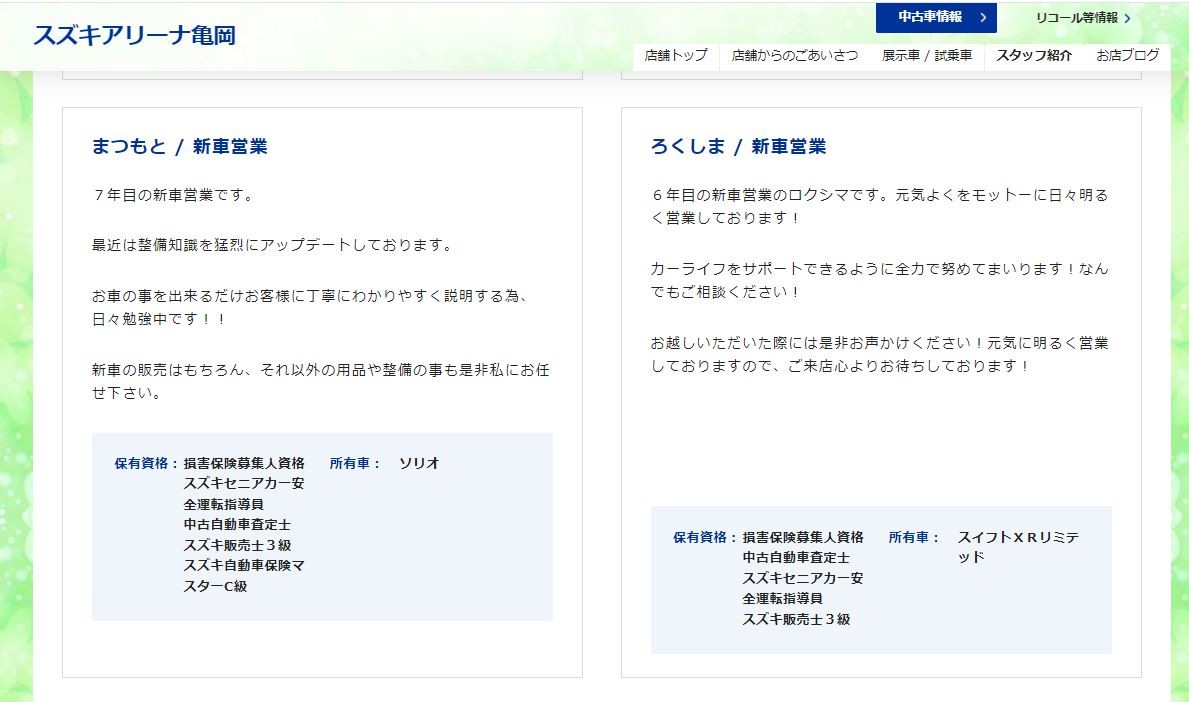1189x702 pixels.
Task: Click the 中古車情報 button
Action: pyautogui.click(x=936, y=17)
